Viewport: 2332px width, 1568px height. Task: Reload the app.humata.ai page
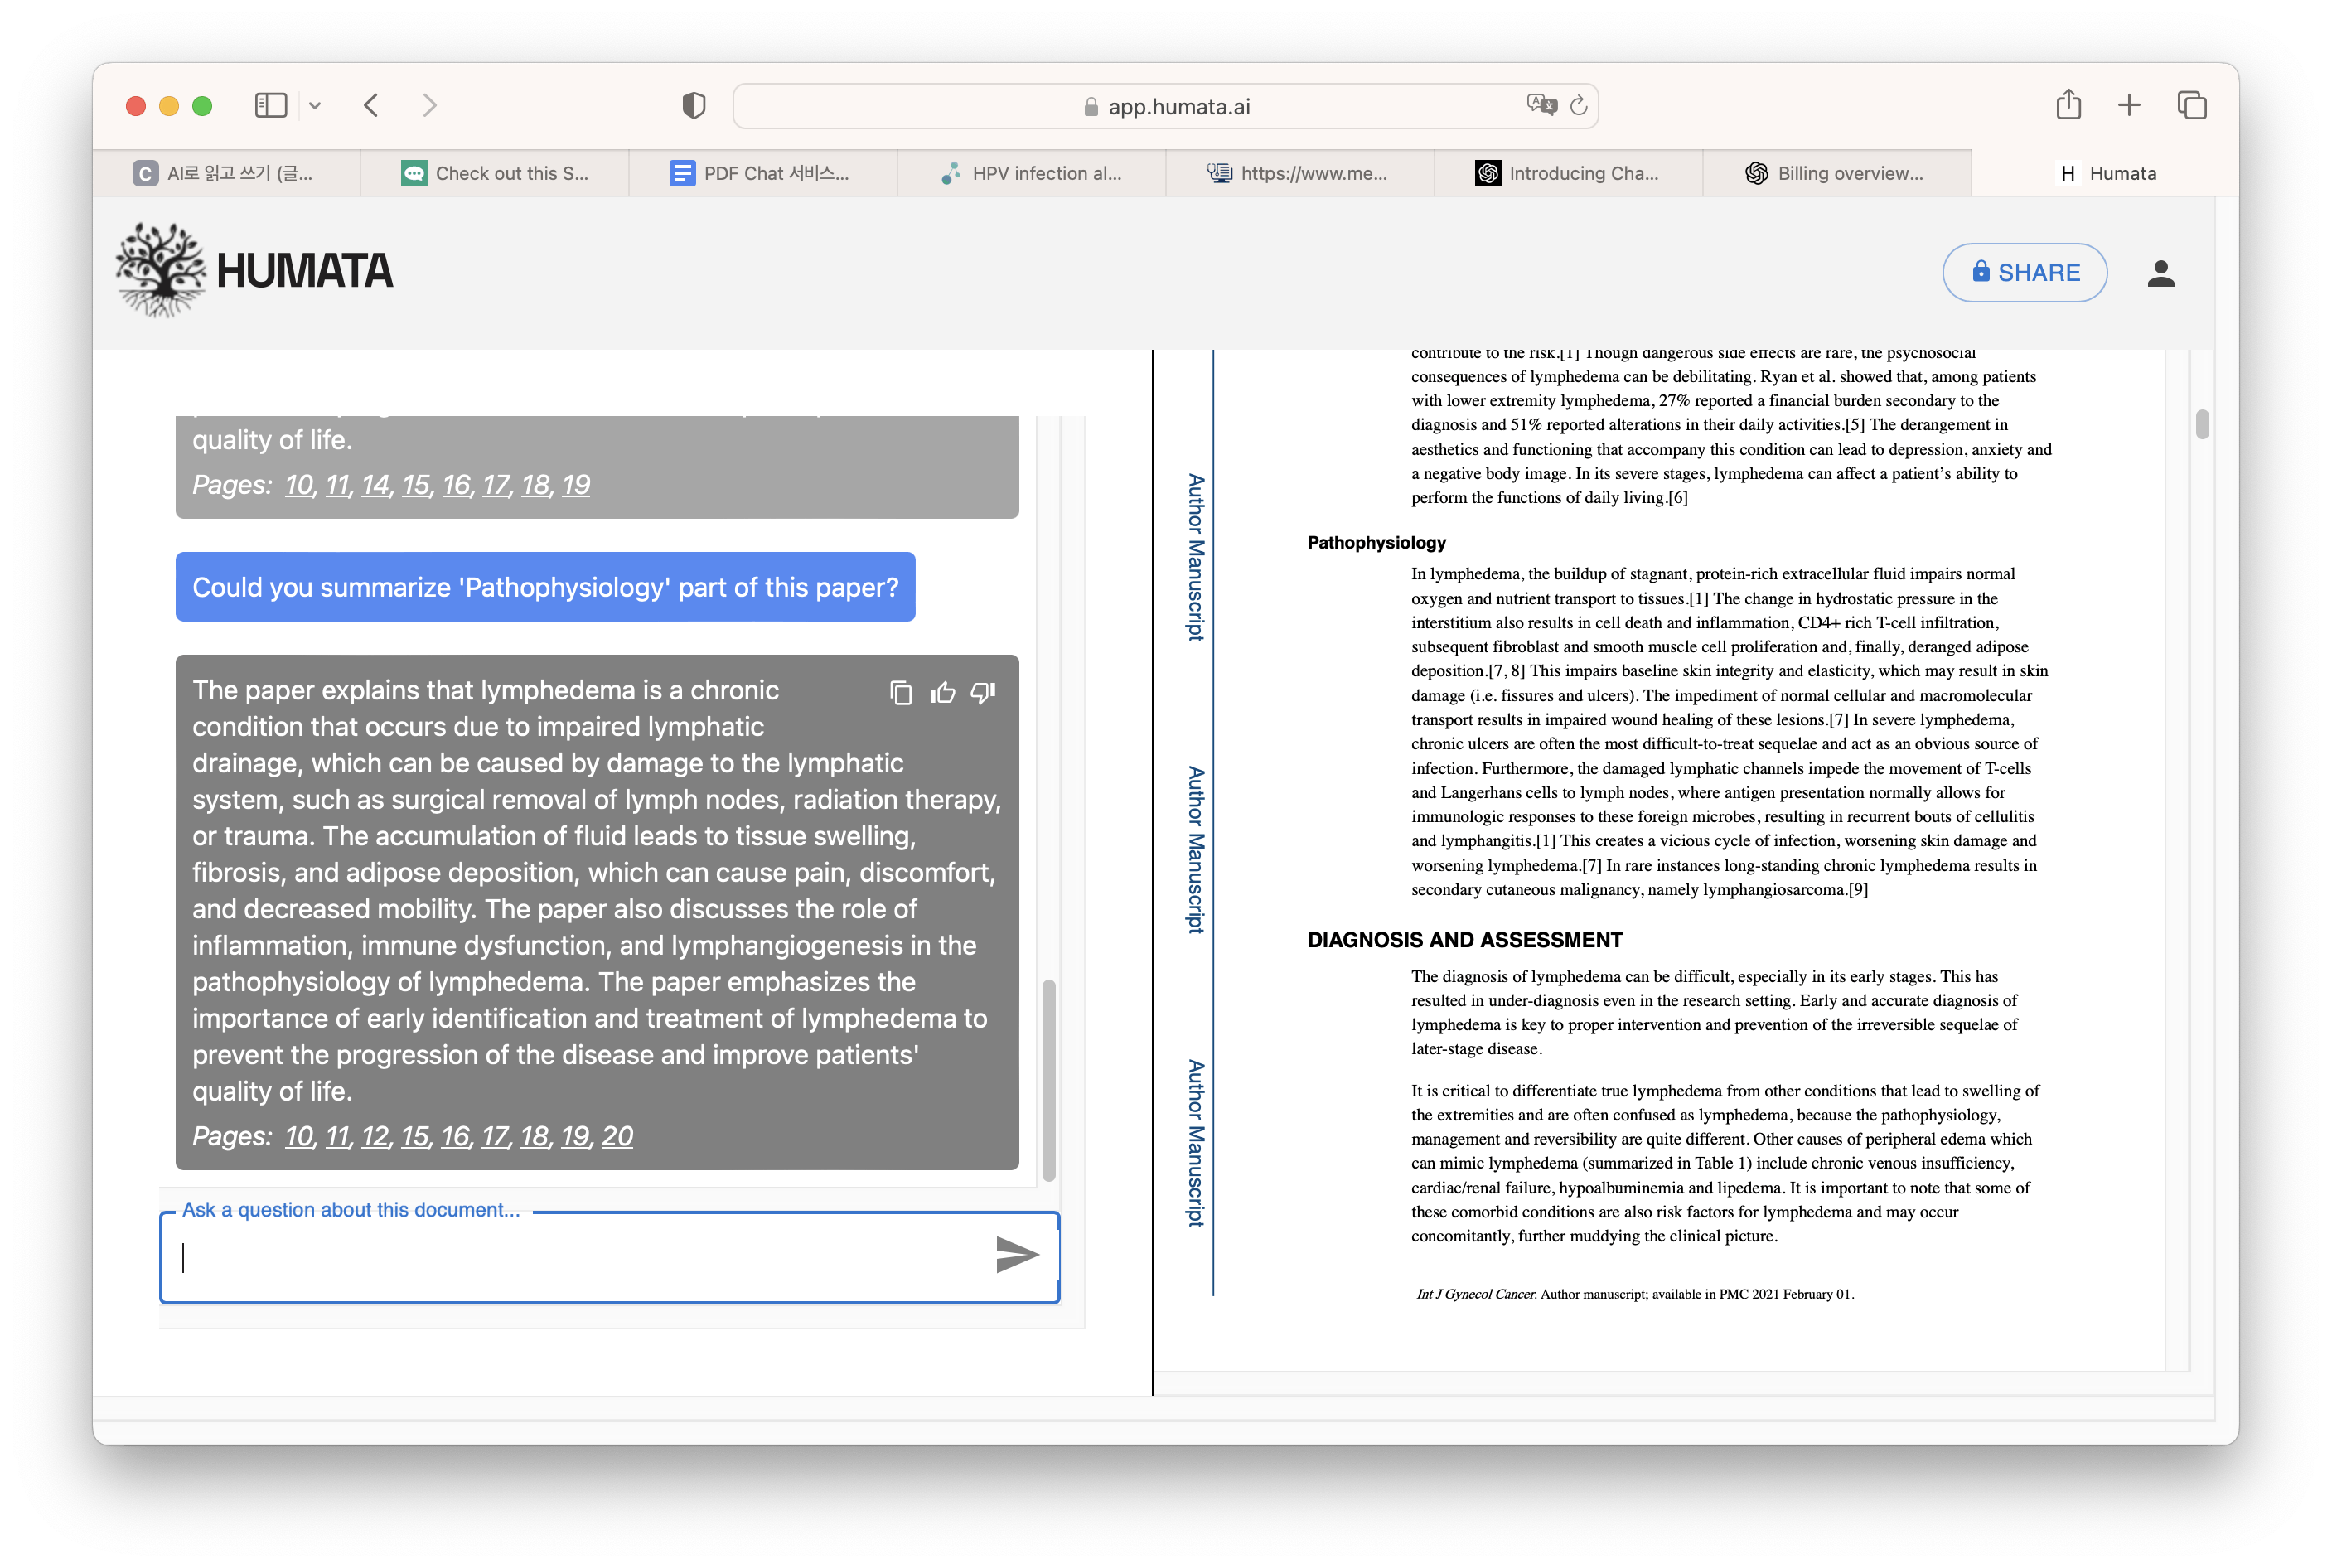(x=1579, y=105)
